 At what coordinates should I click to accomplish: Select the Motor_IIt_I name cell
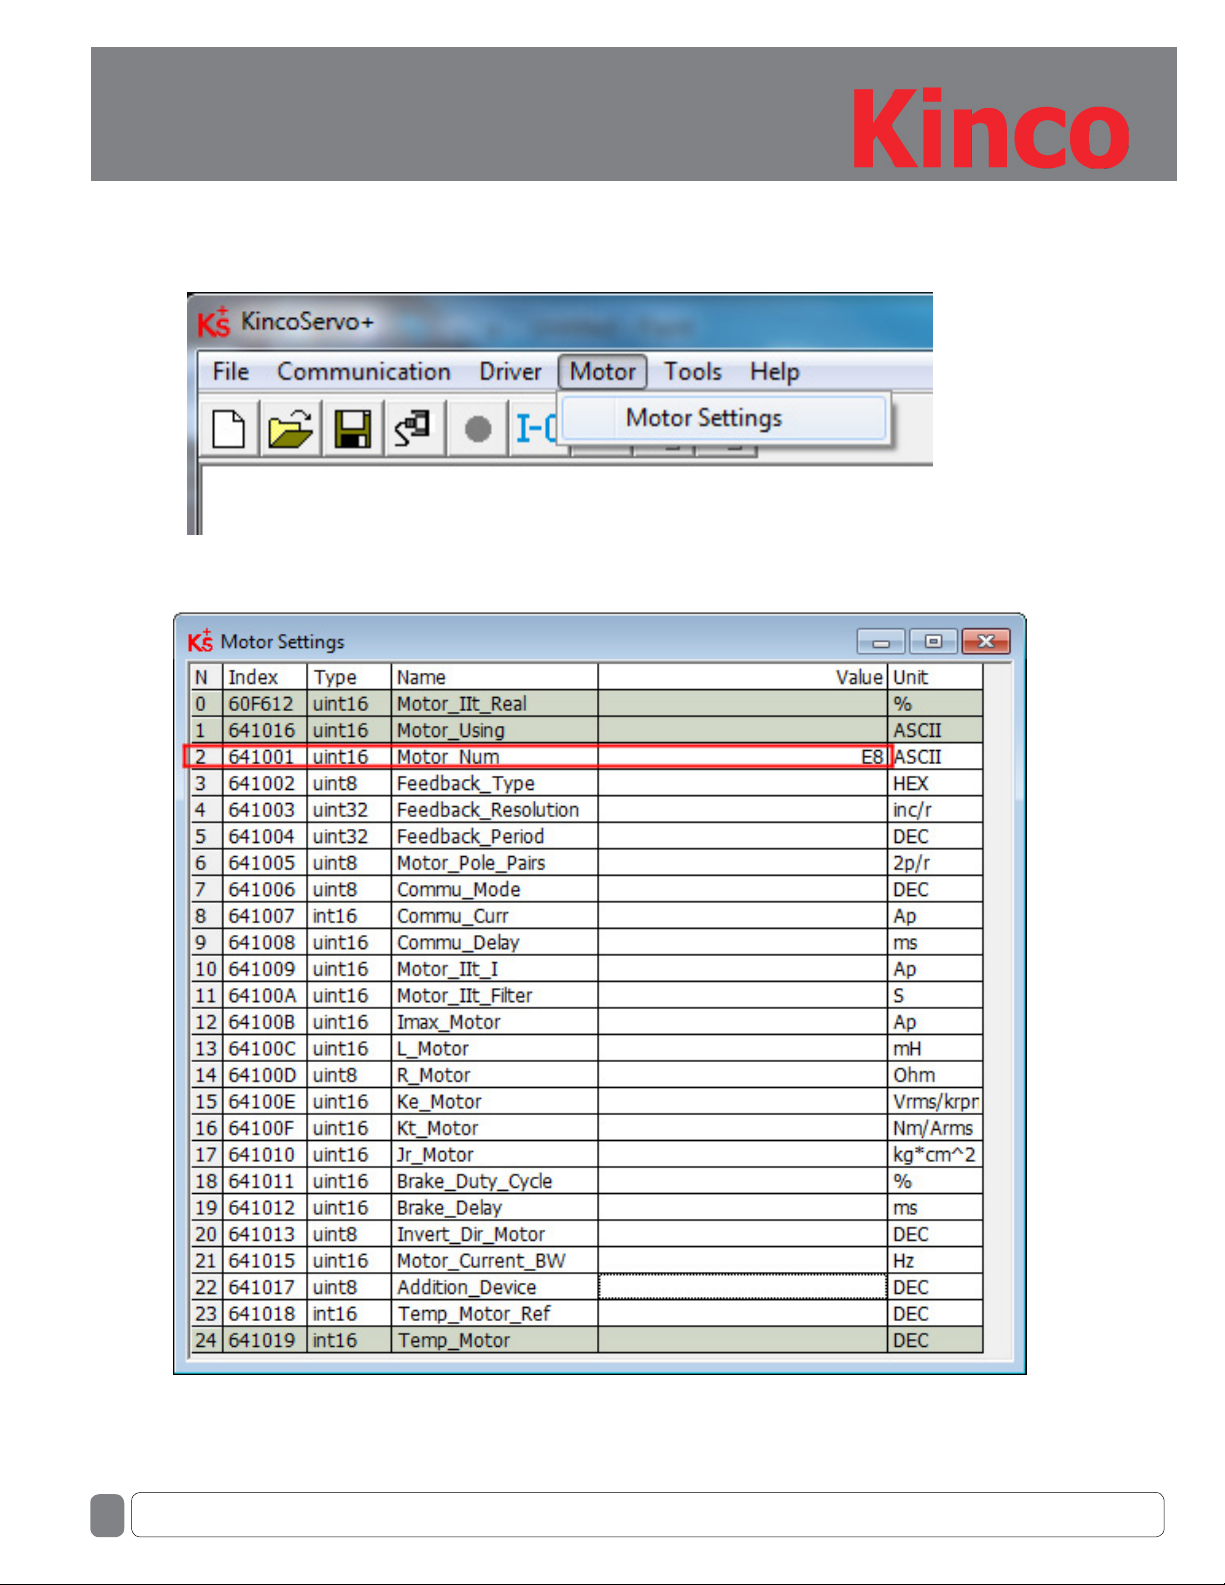(x=494, y=969)
